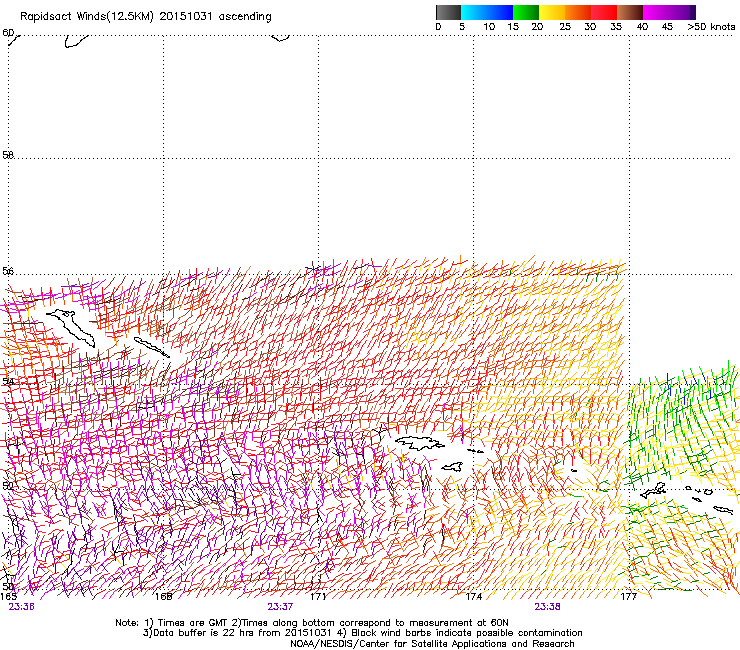Click the '177' longitude axis label

pyautogui.click(x=629, y=597)
